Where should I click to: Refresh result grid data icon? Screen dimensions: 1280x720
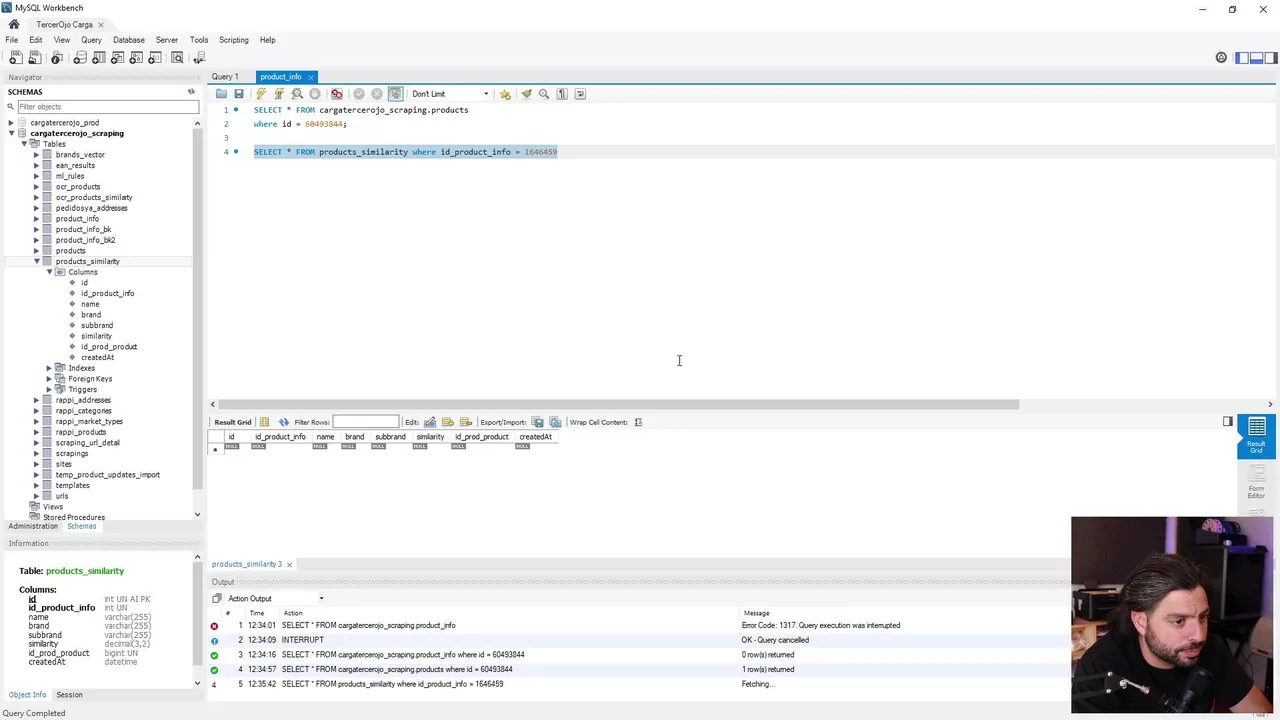point(284,422)
